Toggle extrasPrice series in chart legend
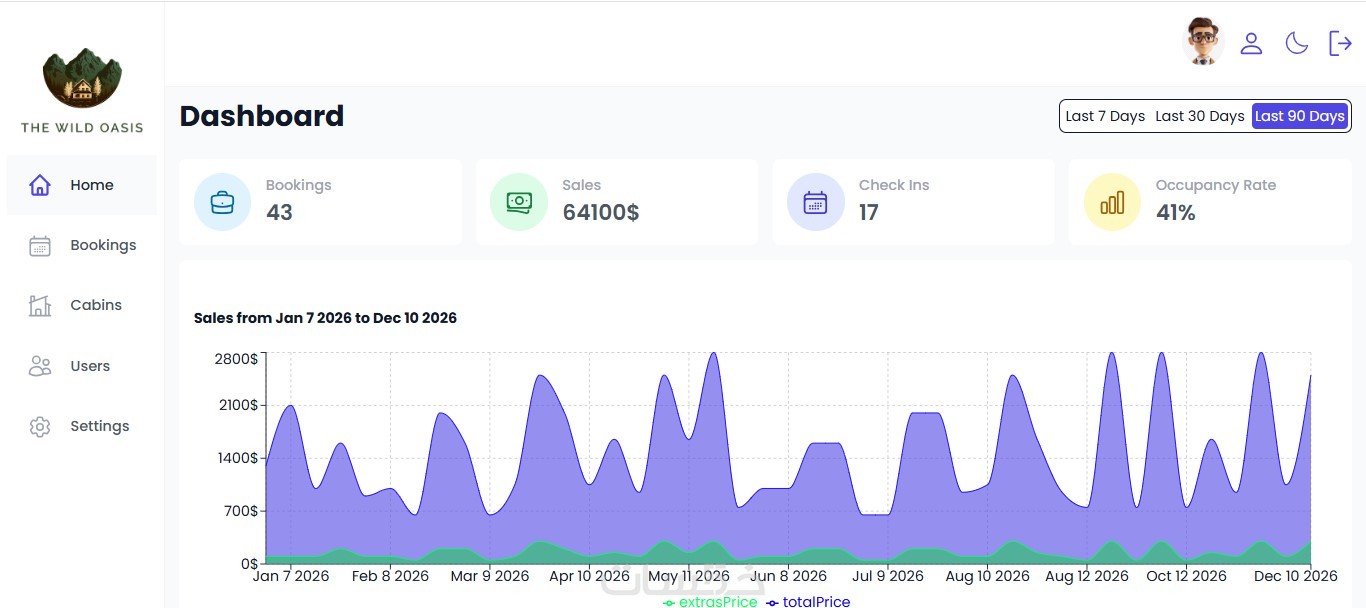Viewport: 1366px width, 608px height. pos(710,602)
